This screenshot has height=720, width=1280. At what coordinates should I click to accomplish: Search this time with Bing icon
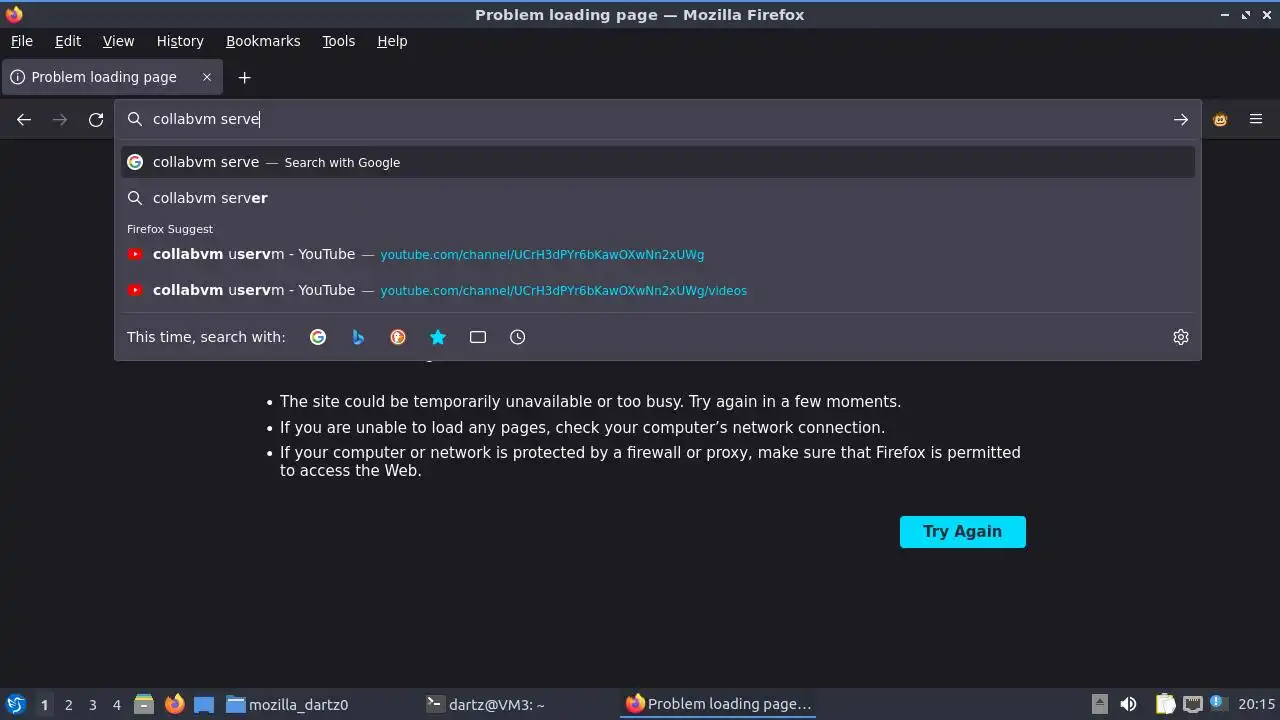[x=358, y=337]
